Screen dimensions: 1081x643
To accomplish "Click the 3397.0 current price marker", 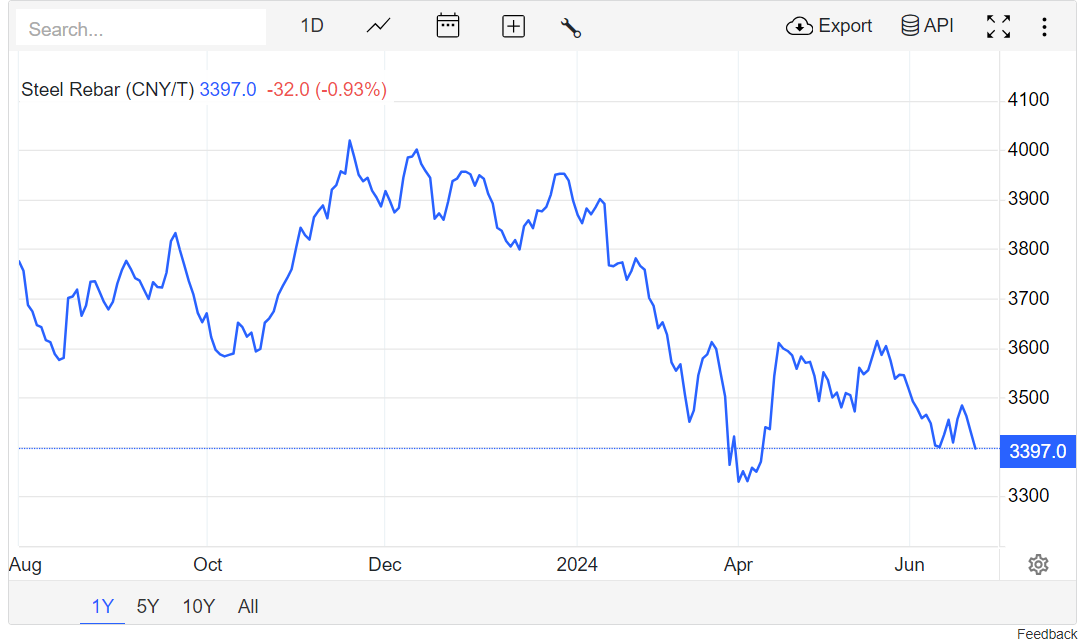I will coord(1037,451).
